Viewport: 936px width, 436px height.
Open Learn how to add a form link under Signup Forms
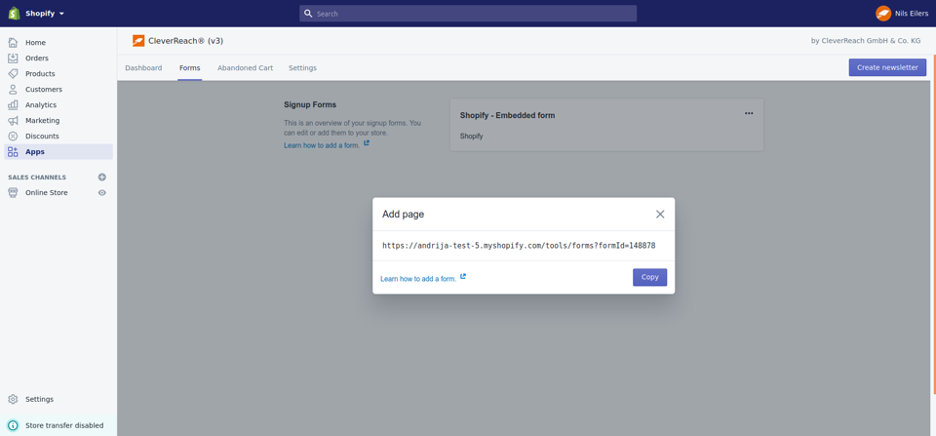tap(322, 145)
